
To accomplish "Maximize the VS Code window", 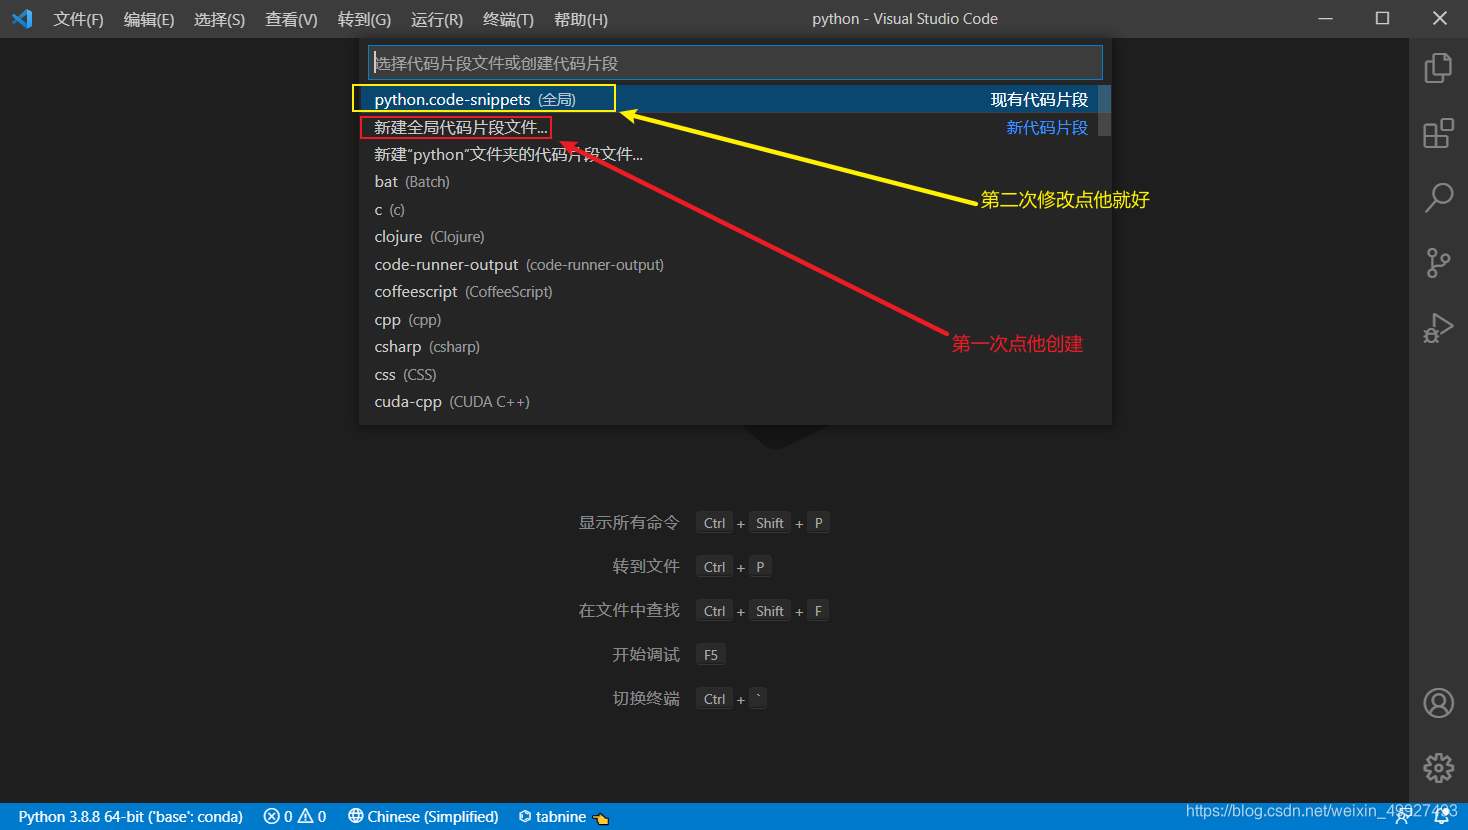I will (1382, 19).
